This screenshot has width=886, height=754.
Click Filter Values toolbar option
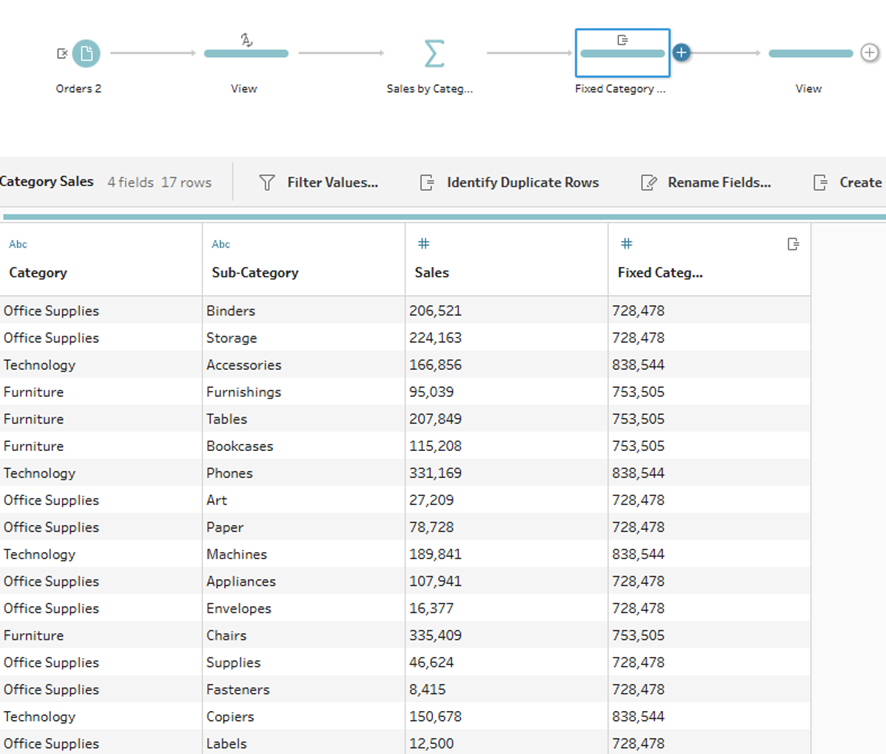319,182
